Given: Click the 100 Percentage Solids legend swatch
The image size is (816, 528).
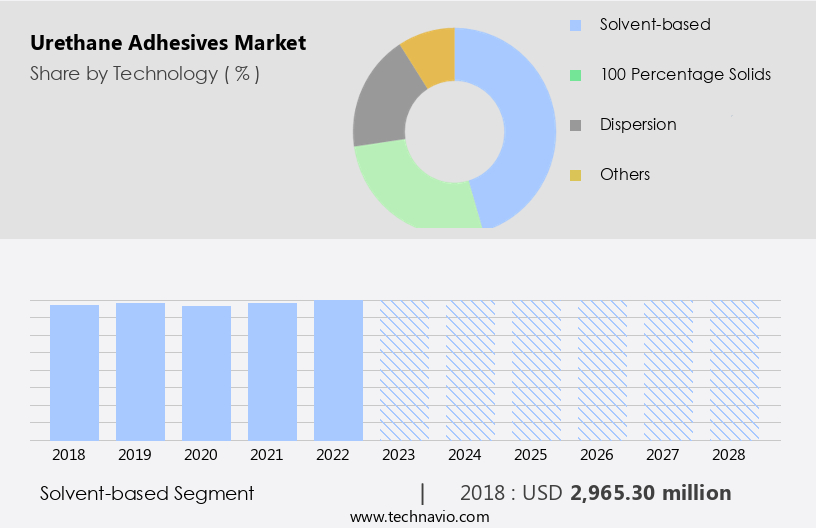Looking at the screenshot, I should point(575,75).
